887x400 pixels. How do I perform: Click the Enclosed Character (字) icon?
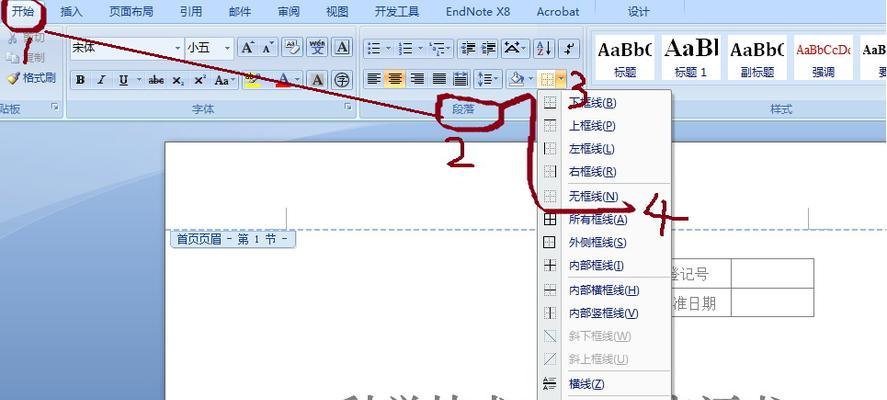342,80
